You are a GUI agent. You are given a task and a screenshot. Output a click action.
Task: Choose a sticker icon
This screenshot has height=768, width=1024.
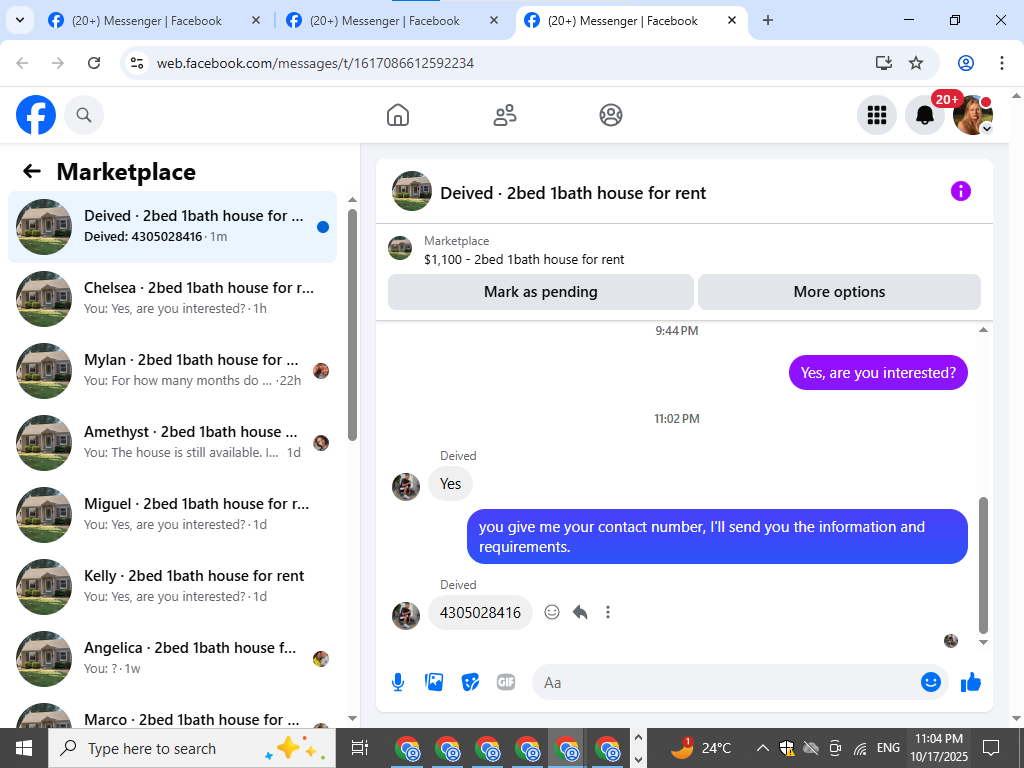[470, 682]
